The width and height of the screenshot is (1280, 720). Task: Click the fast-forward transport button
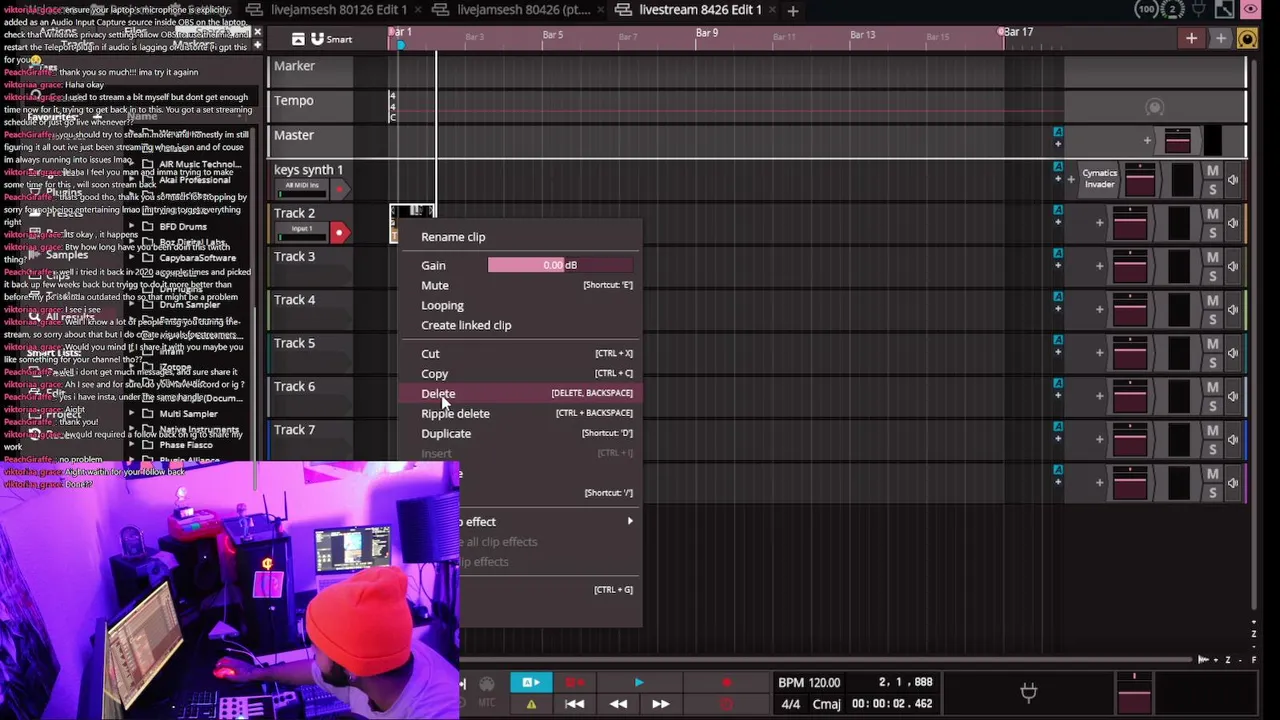point(661,704)
